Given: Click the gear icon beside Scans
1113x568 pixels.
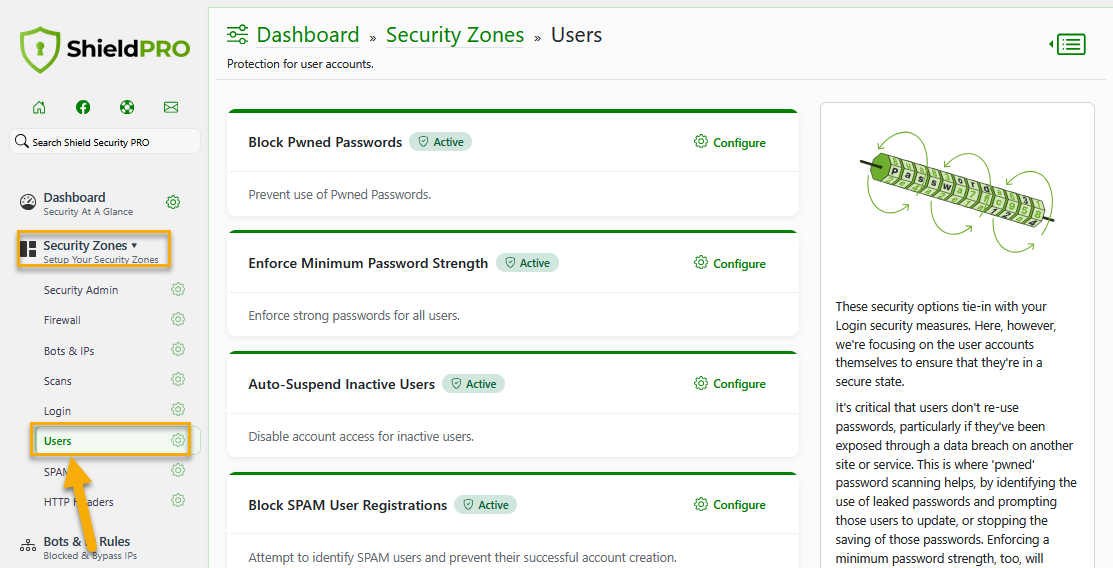Looking at the screenshot, I should (178, 380).
